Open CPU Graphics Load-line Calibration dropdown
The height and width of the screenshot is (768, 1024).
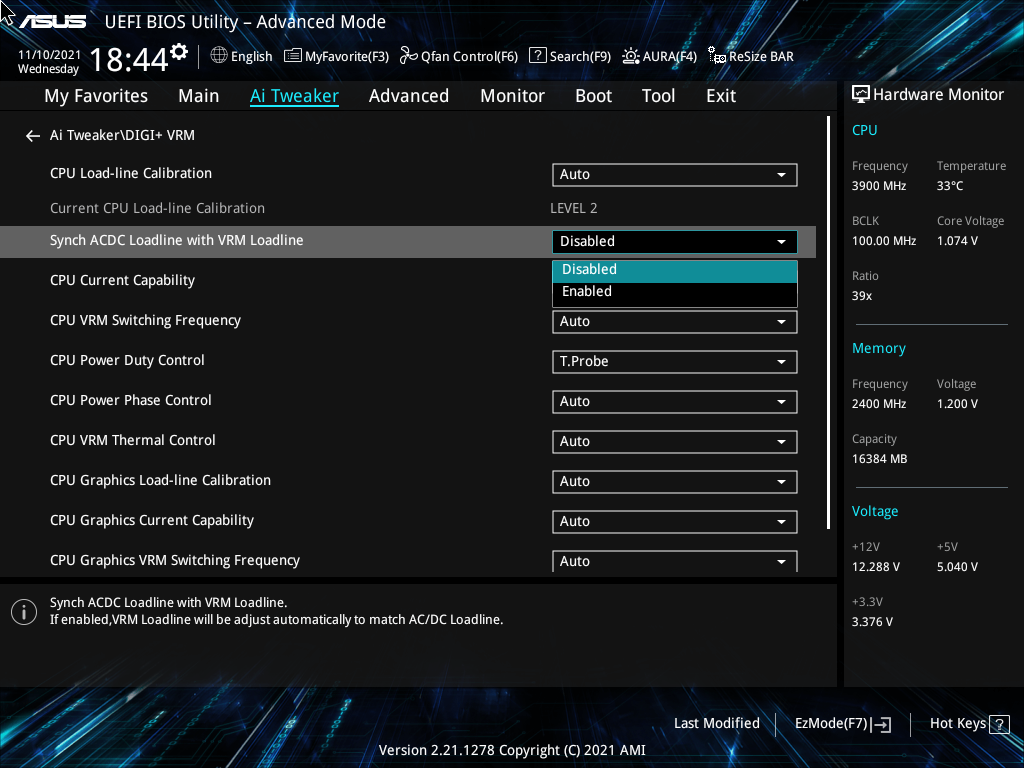coord(675,482)
